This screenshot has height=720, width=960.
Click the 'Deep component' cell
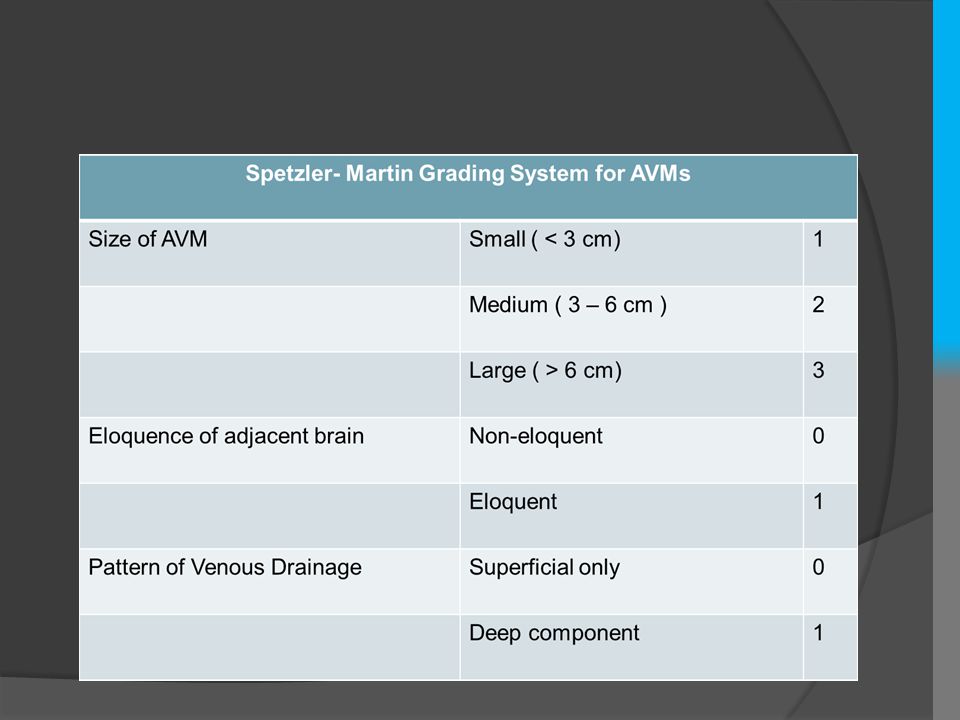[x=631, y=647]
